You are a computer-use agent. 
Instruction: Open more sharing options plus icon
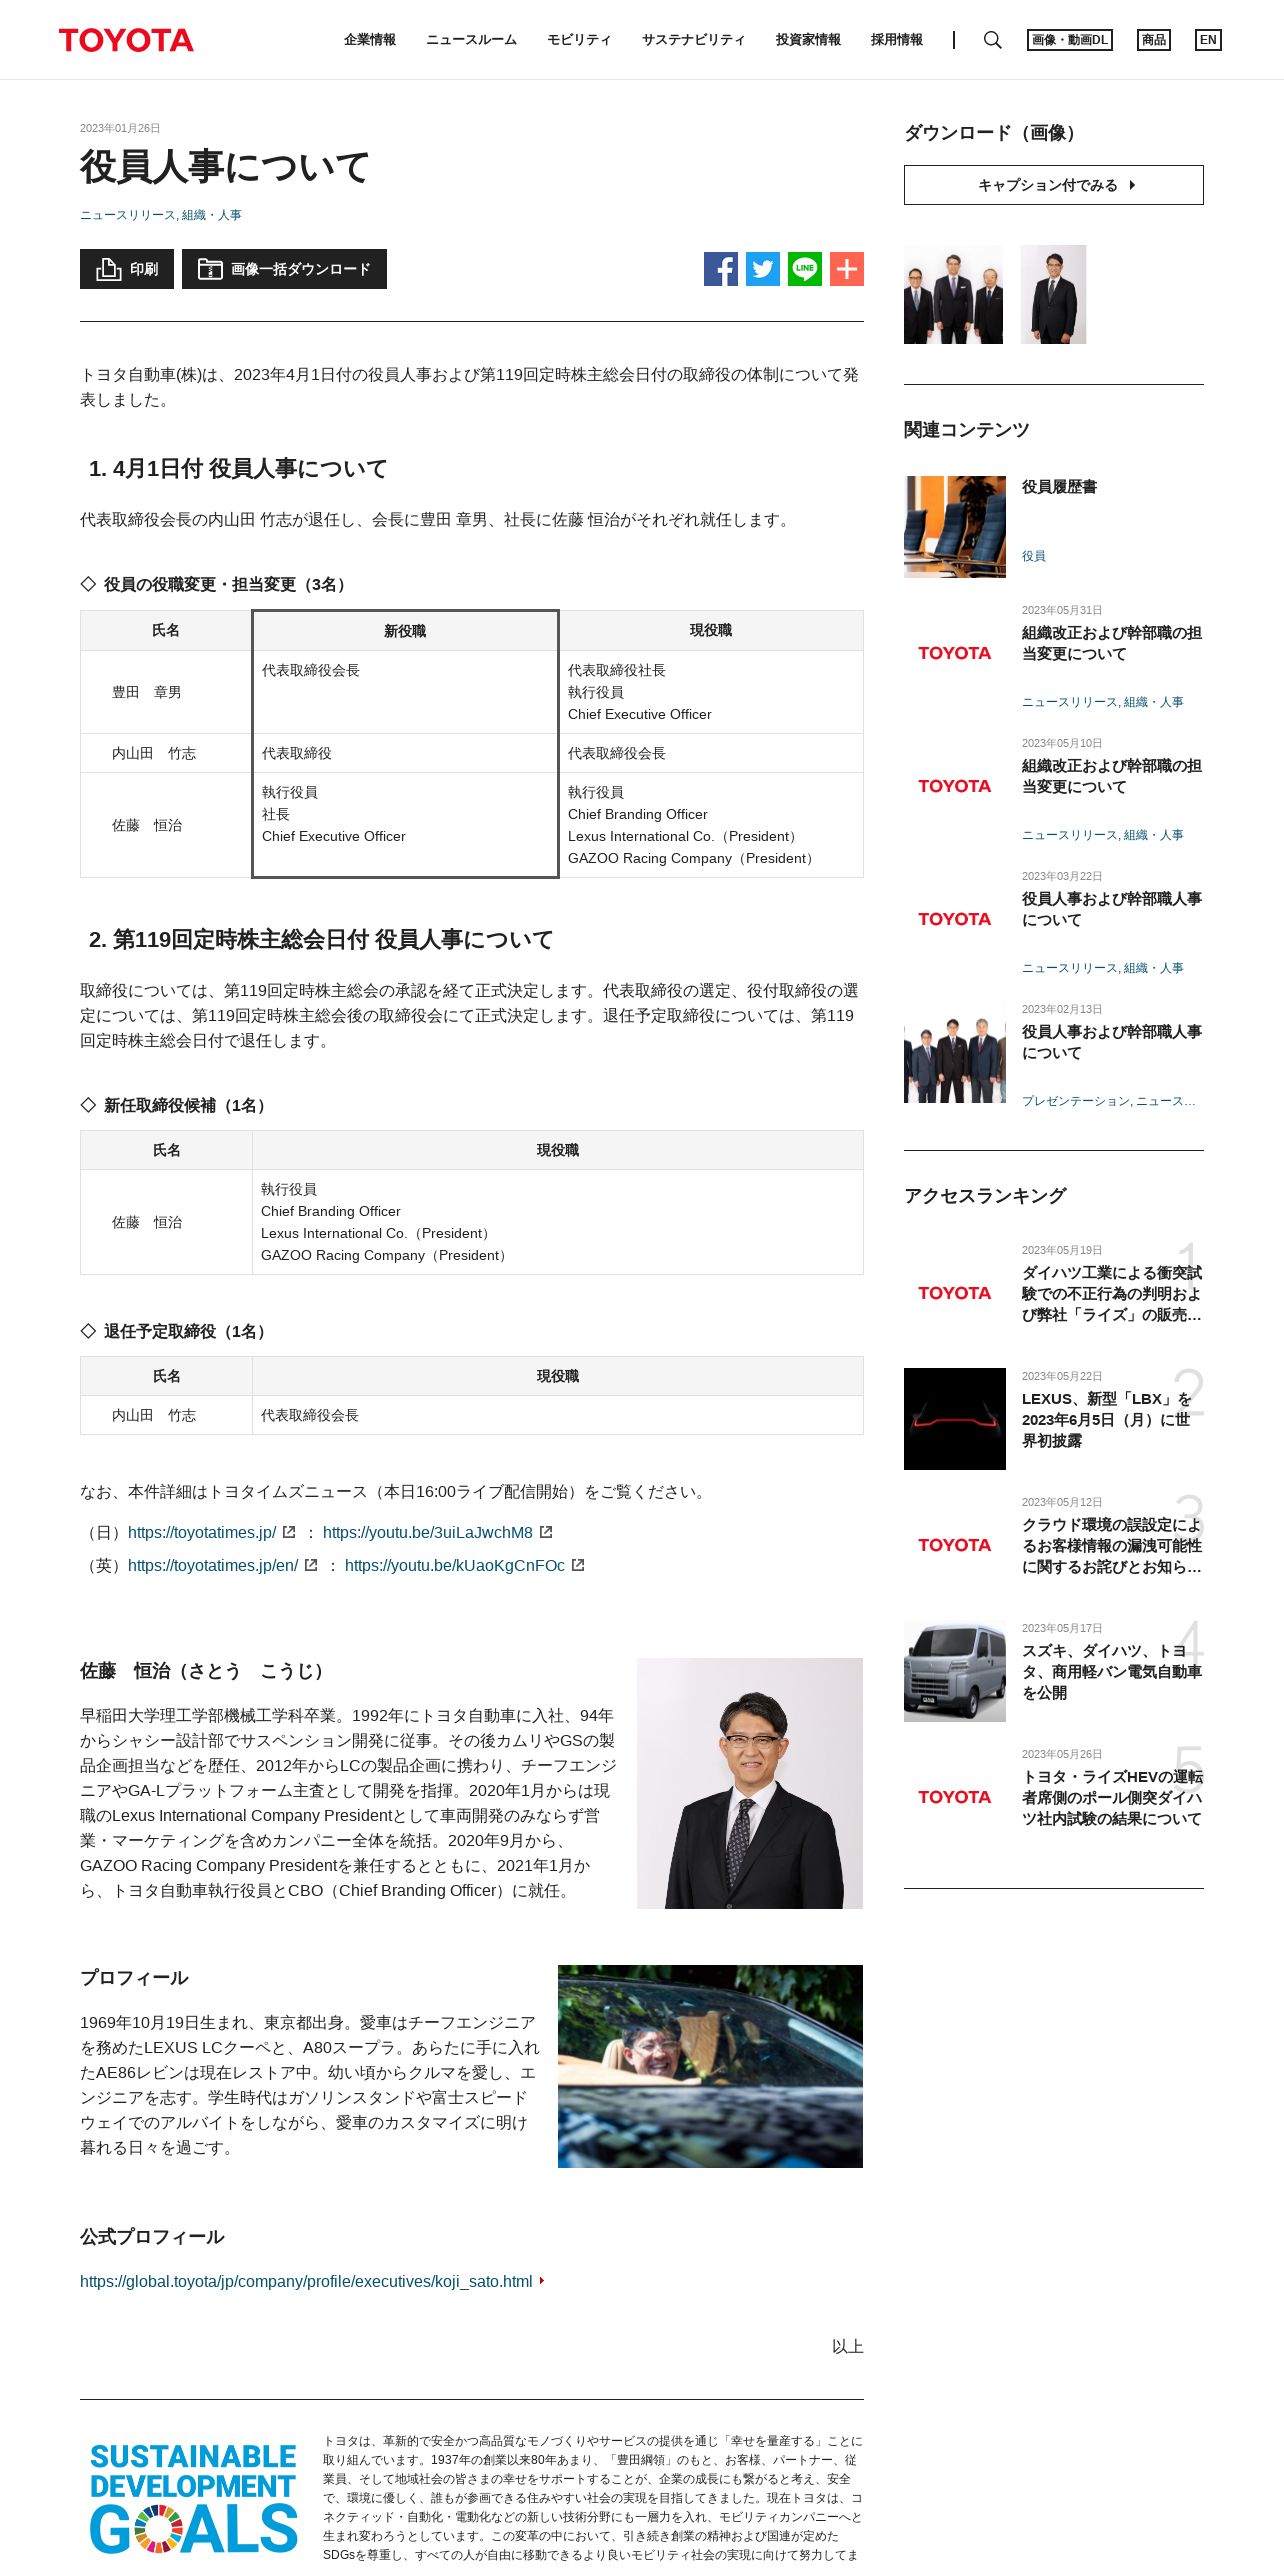(x=847, y=269)
